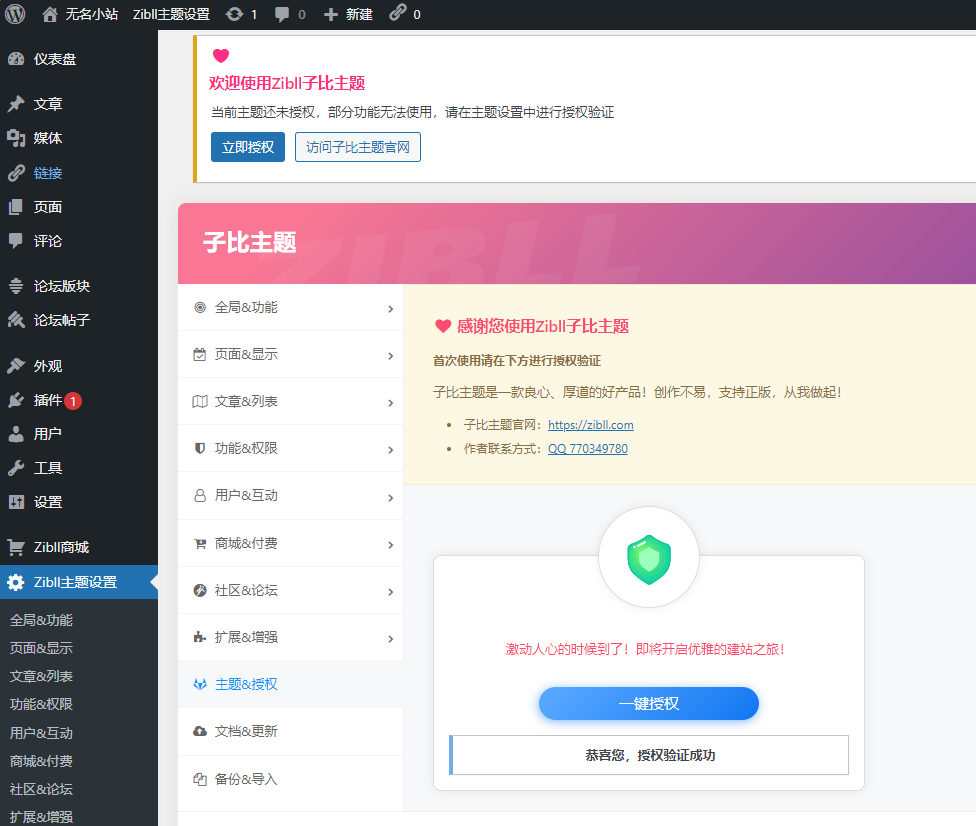Click the 工具 wrench icon
This screenshot has width=976, height=826.
(16, 468)
